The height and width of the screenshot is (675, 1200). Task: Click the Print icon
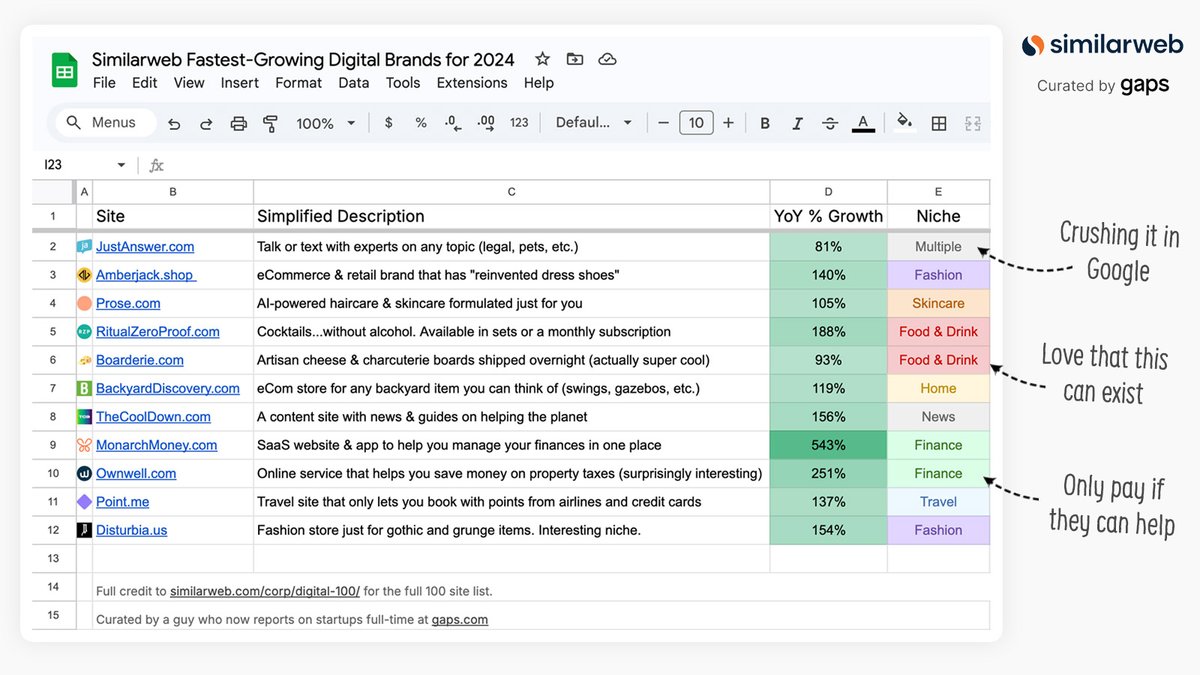point(238,123)
